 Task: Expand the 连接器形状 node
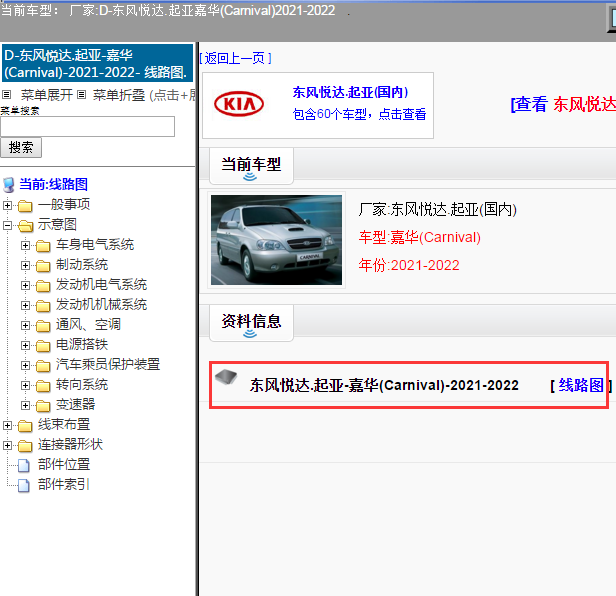coord(7,445)
